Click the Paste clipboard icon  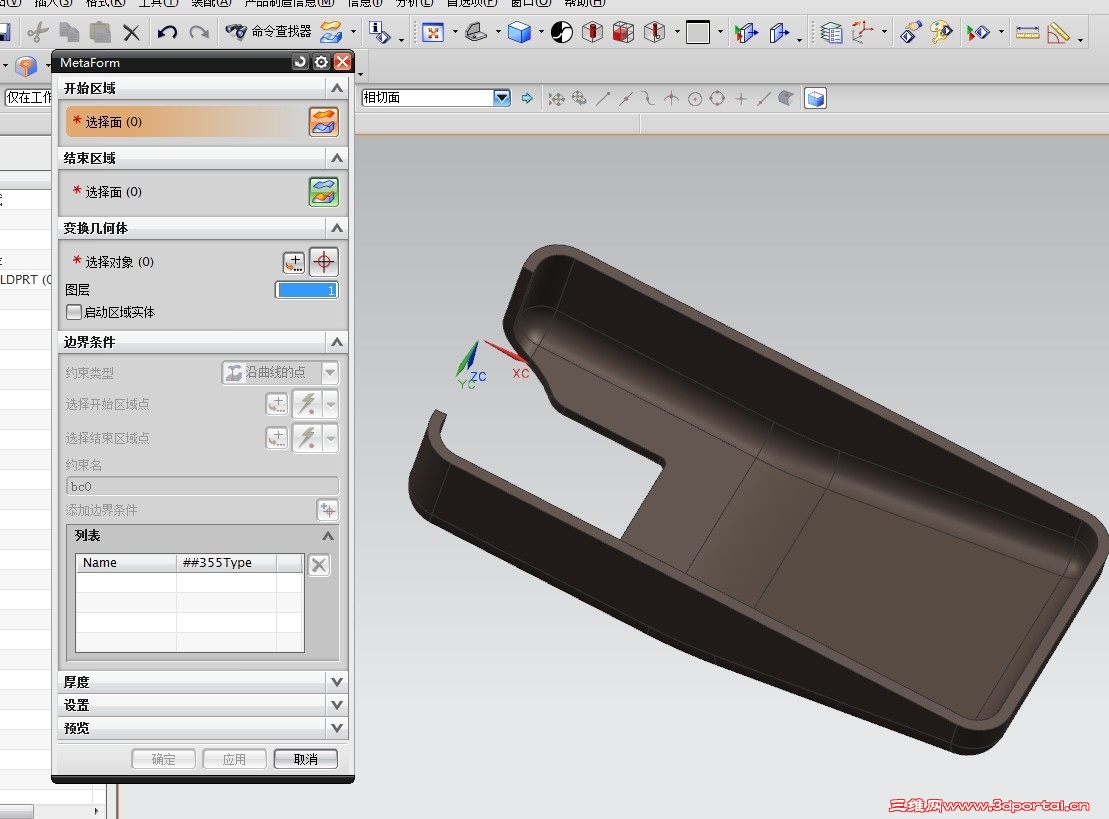tap(100, 32)
